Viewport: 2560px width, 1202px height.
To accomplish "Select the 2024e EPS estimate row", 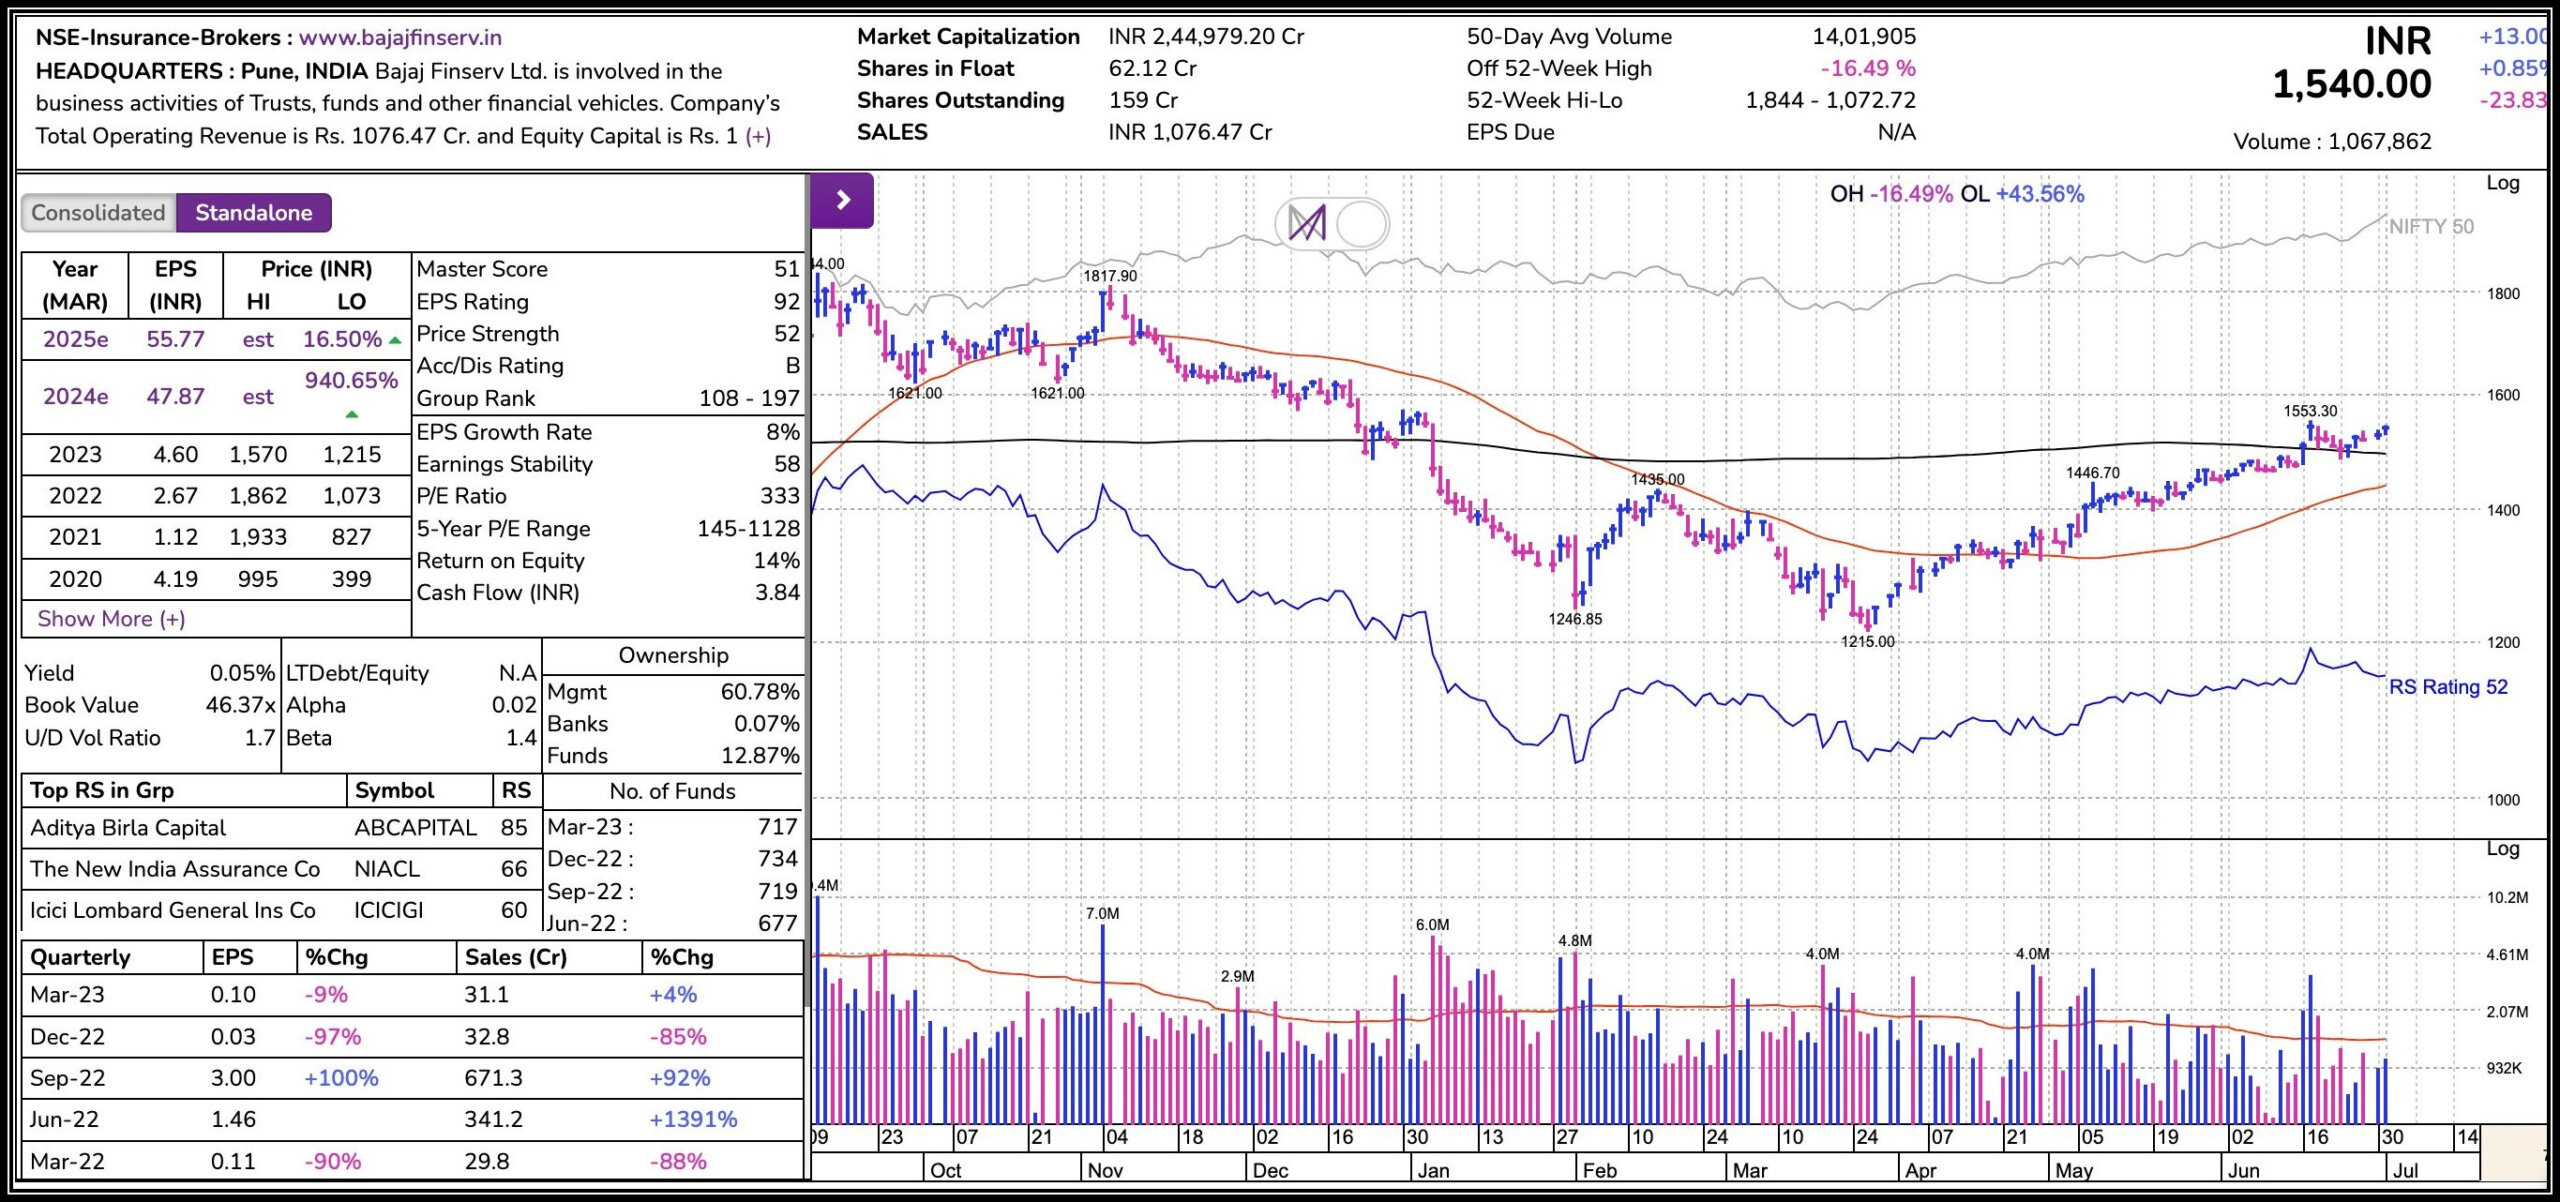I will [x=216, y=396].
